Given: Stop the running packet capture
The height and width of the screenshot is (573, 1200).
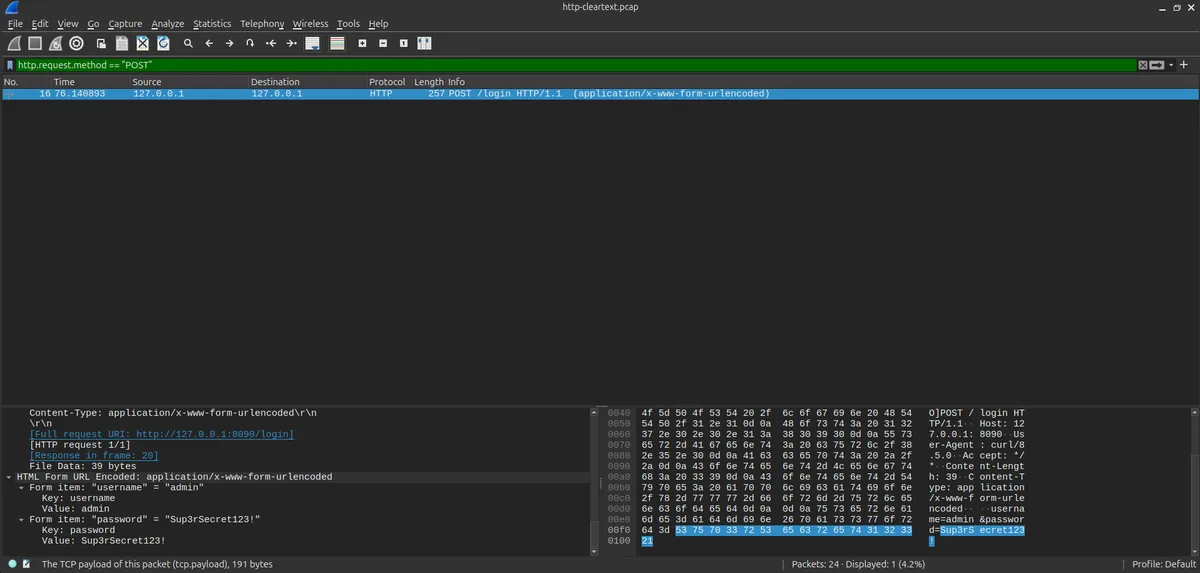Looking at the screenshot, I should tap(35, 43).
